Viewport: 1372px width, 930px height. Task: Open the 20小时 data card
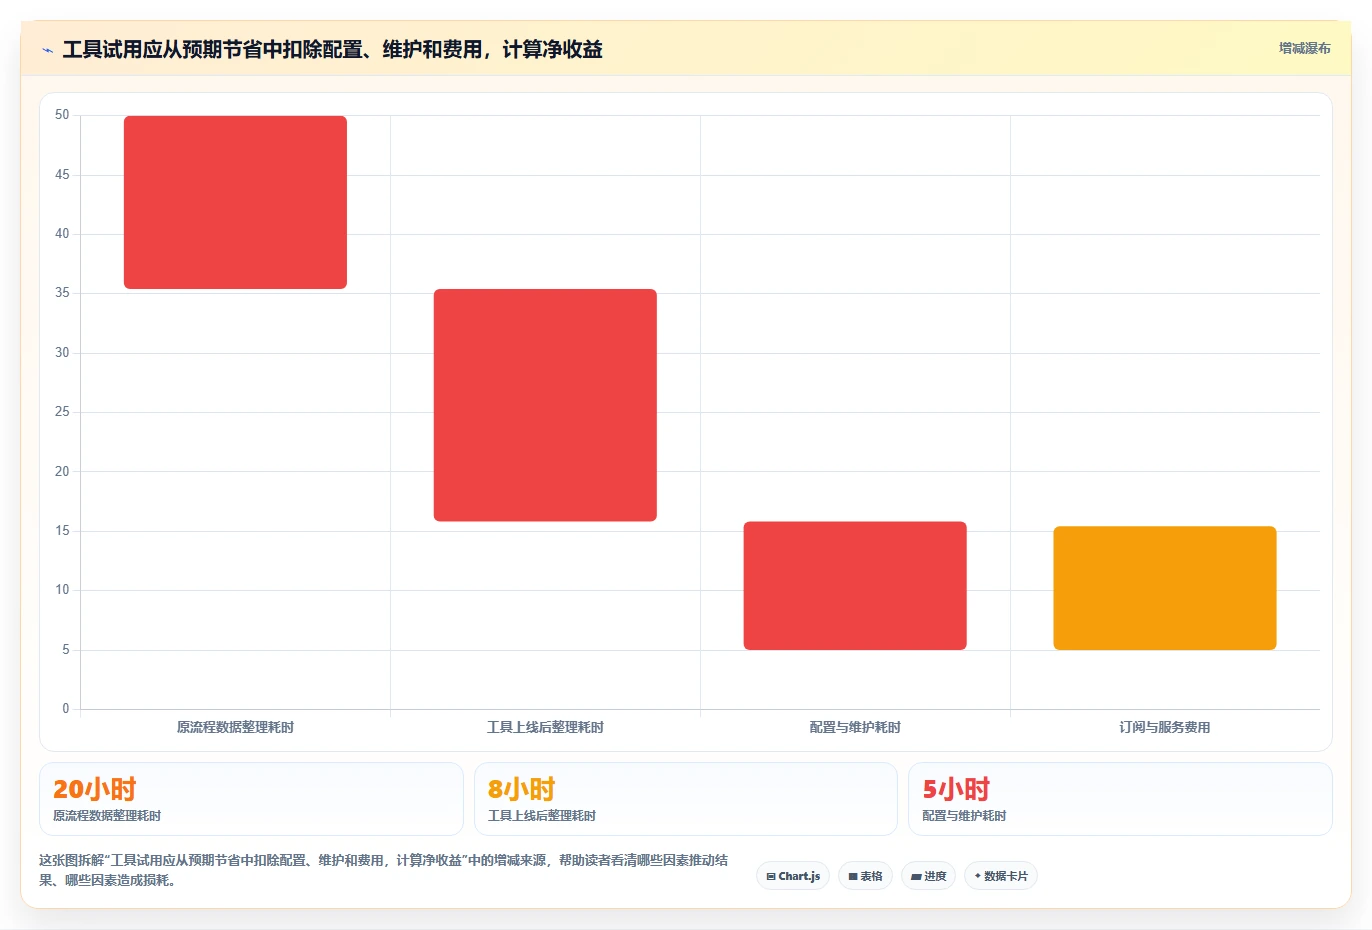pos(251,799)
